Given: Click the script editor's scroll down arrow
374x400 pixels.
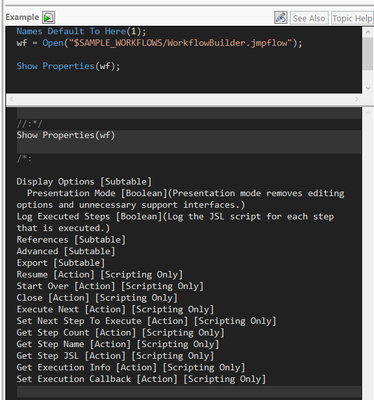Looking at the screenshot, I should click(368, 88).
